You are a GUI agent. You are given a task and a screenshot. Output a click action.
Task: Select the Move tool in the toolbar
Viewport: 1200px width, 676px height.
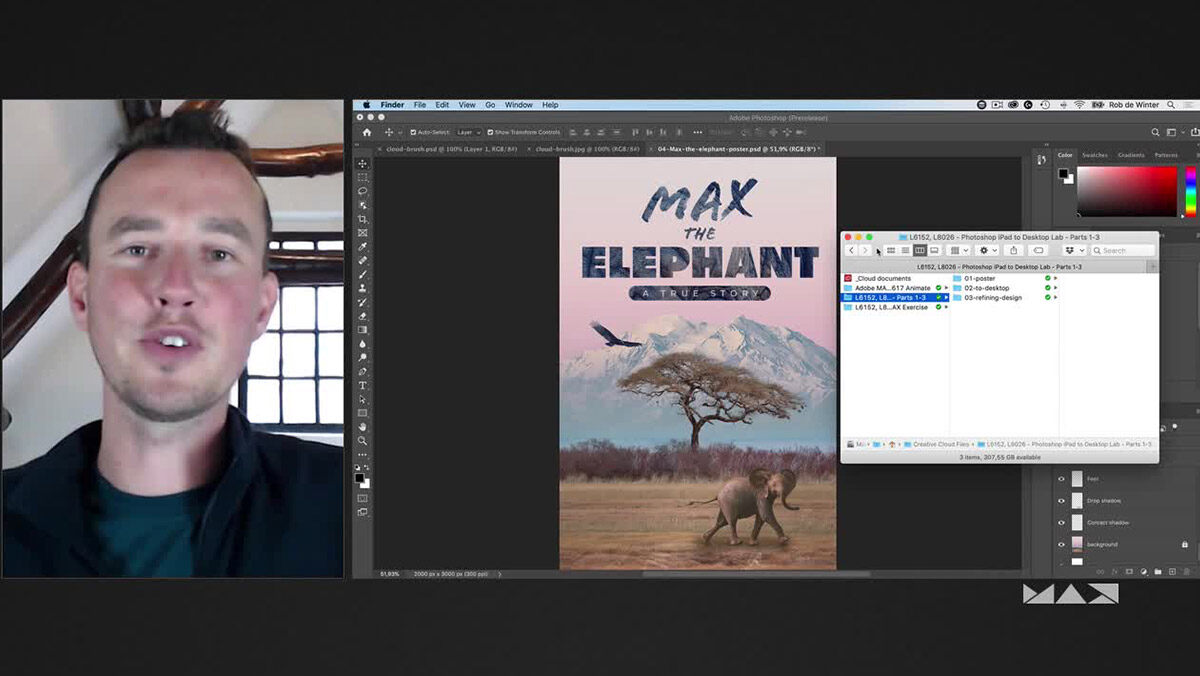point(362,164)
